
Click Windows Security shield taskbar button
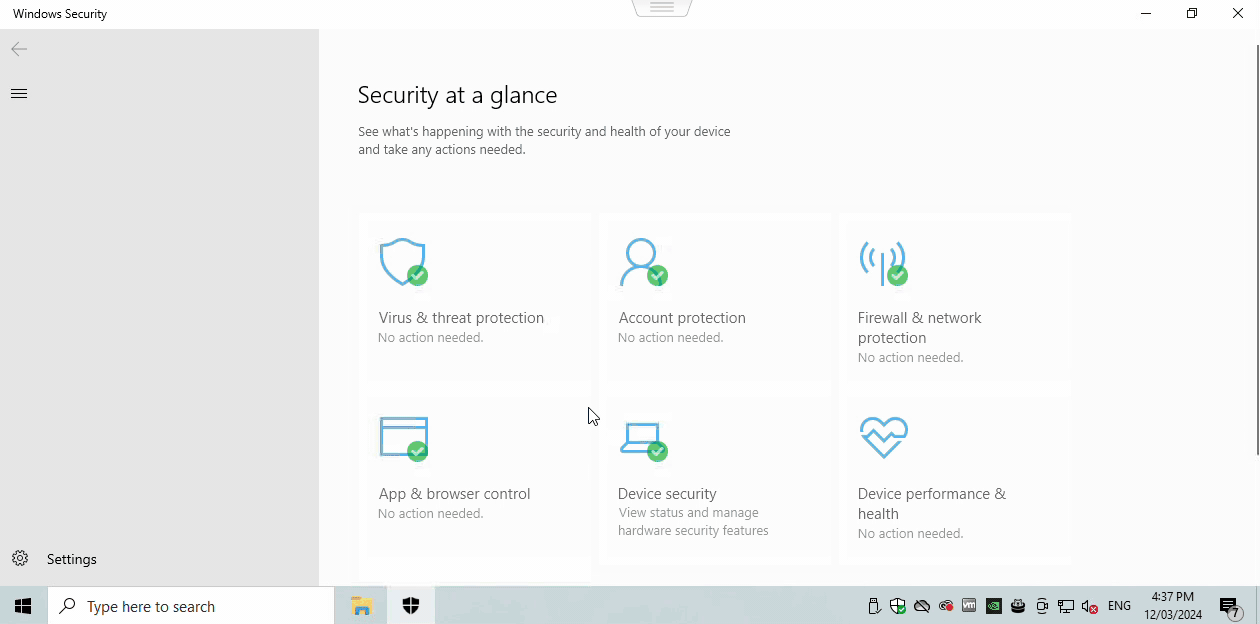coord(411,606)
